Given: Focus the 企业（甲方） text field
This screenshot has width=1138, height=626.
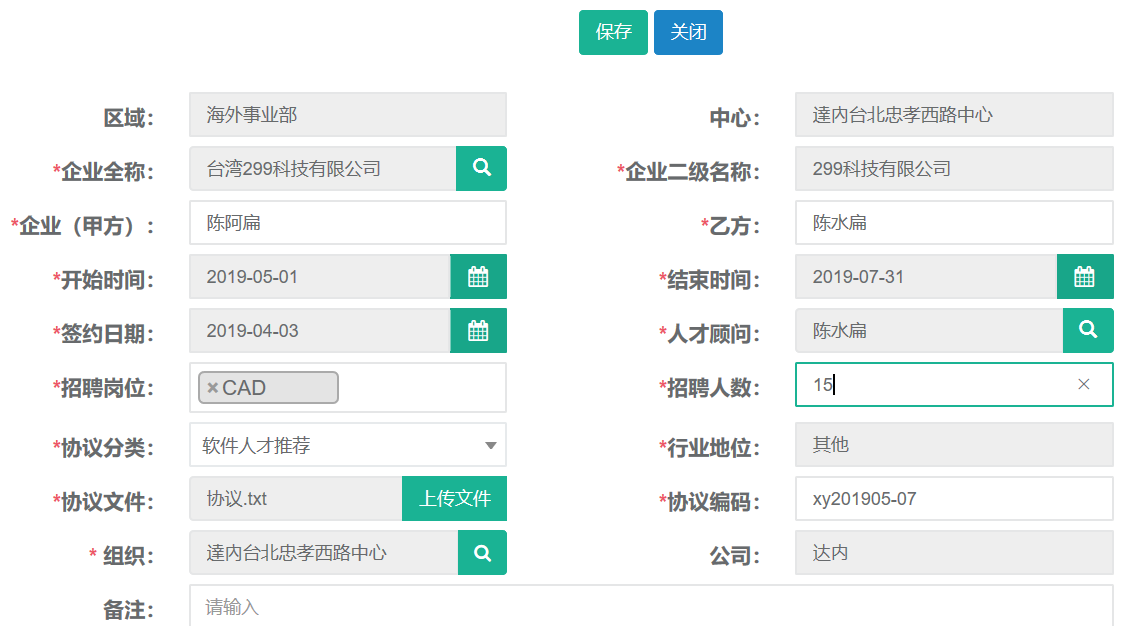Looking at the screenshot, I should [347, 223].
